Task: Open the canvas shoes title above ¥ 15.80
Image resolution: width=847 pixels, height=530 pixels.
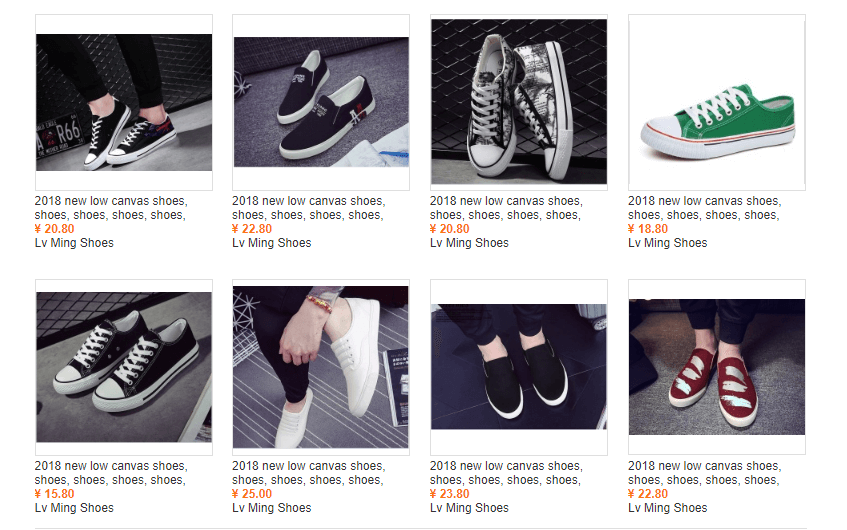Action: click(110, 473)
